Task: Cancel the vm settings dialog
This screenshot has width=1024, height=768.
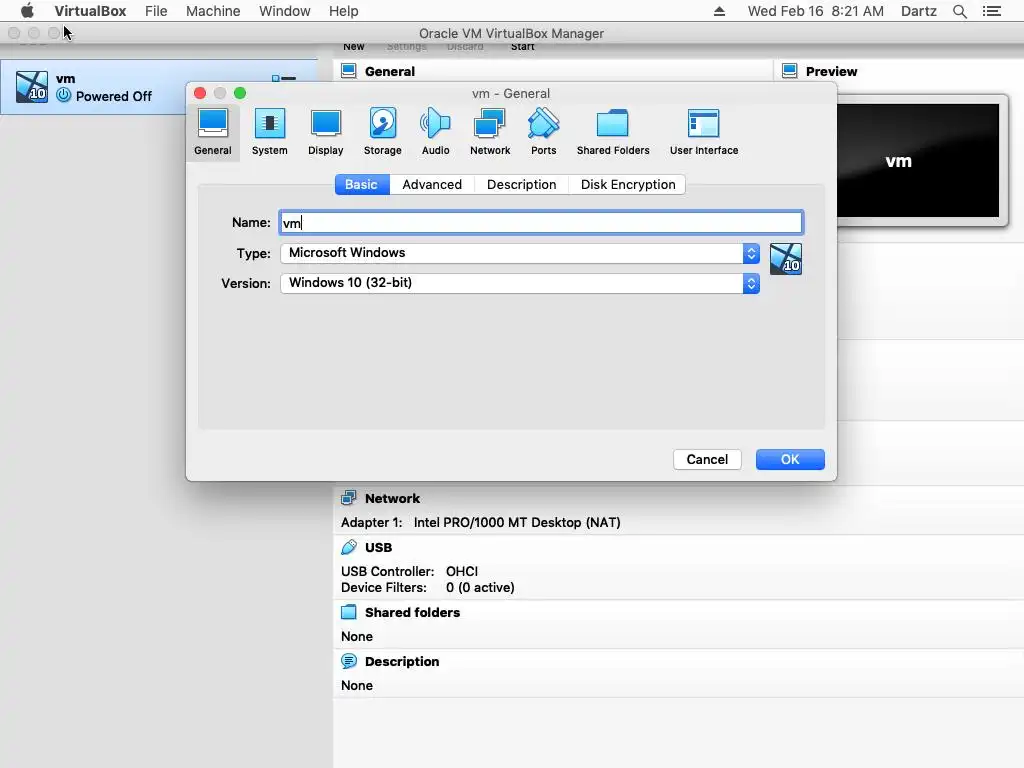Action: [707, 459]
